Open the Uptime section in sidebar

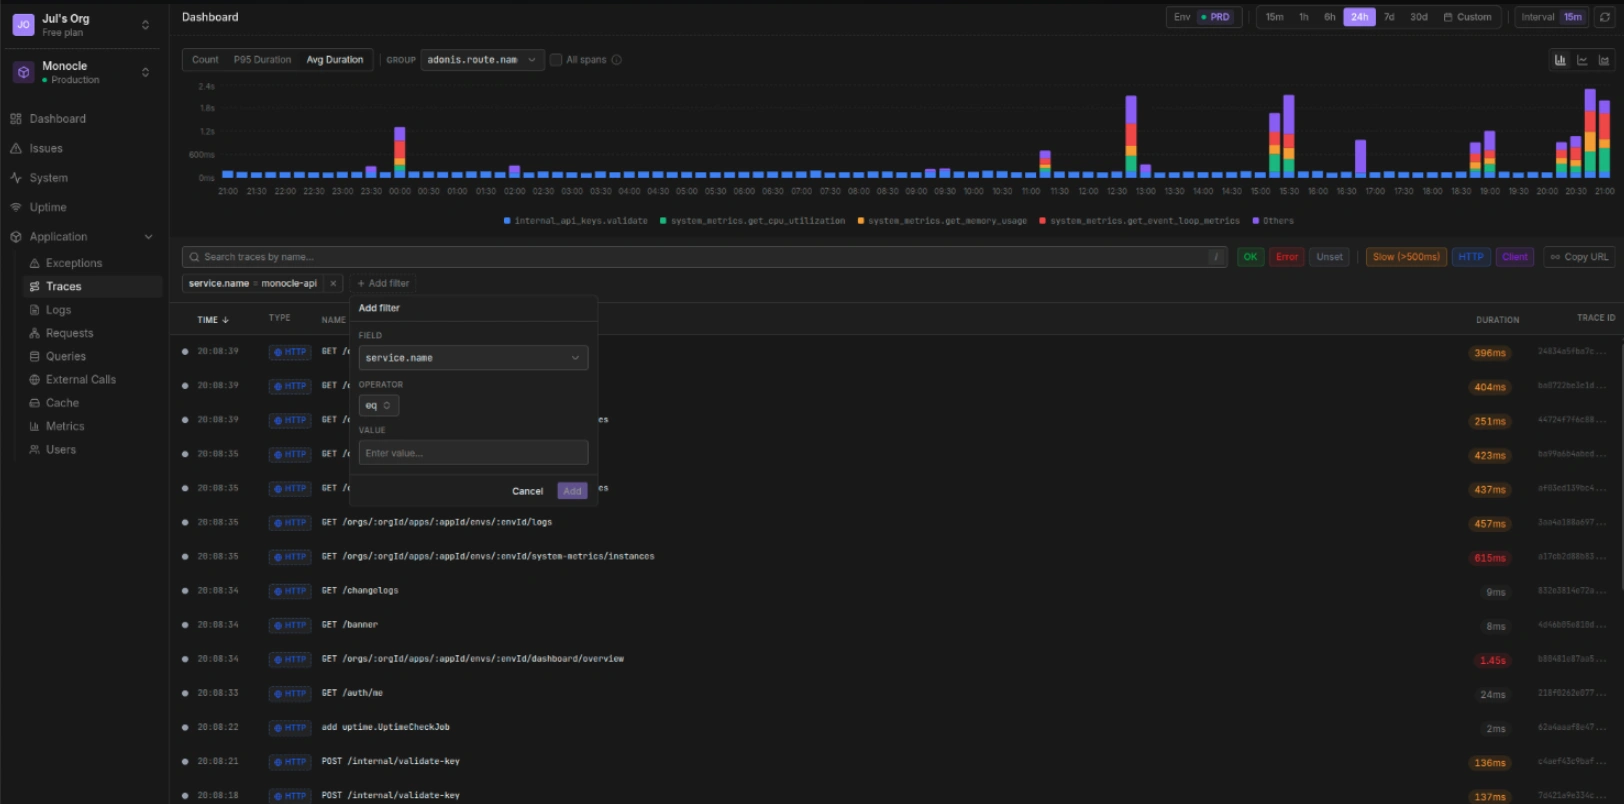(x=47, y=207)
